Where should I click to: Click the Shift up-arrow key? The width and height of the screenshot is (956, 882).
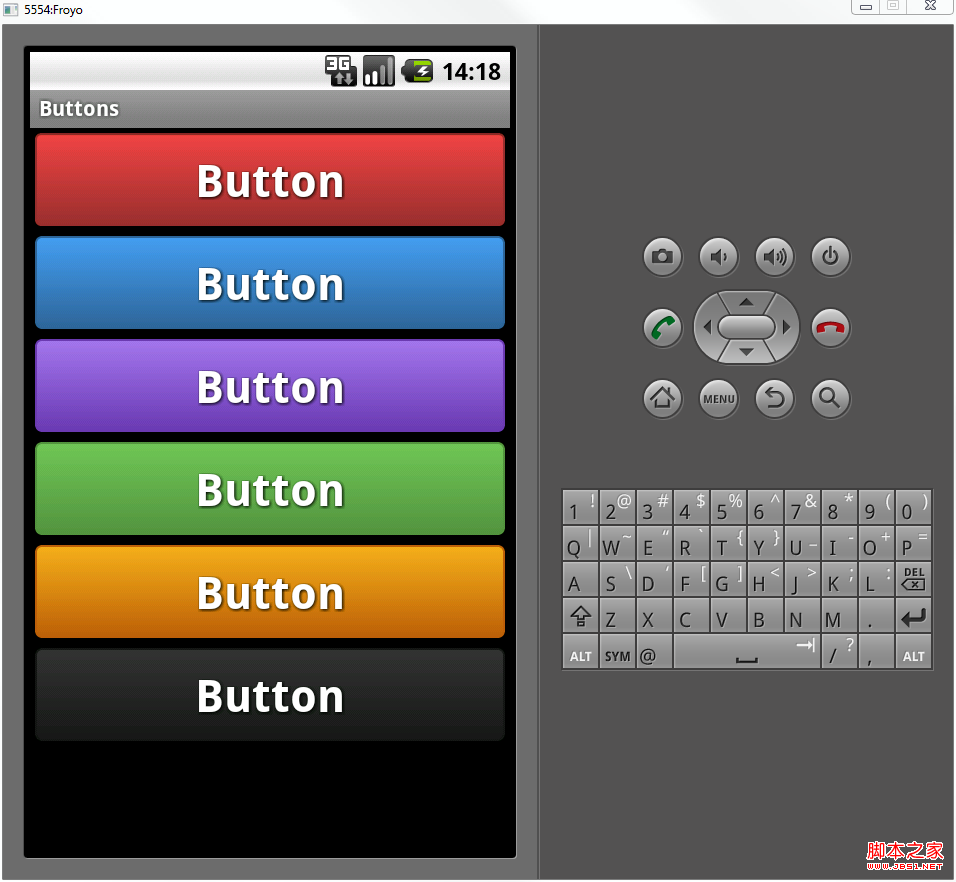click(x=580, y=616)
